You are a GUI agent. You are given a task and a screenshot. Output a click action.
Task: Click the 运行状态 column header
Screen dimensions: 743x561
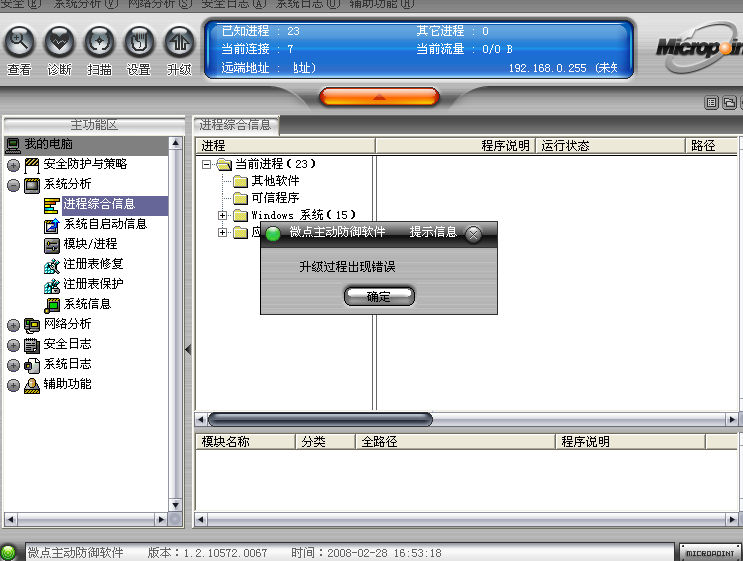611,146
